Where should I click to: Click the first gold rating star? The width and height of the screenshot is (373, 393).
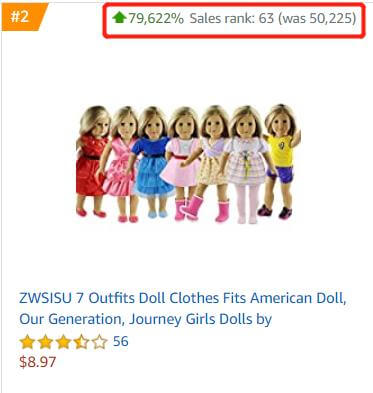point(27,342)
